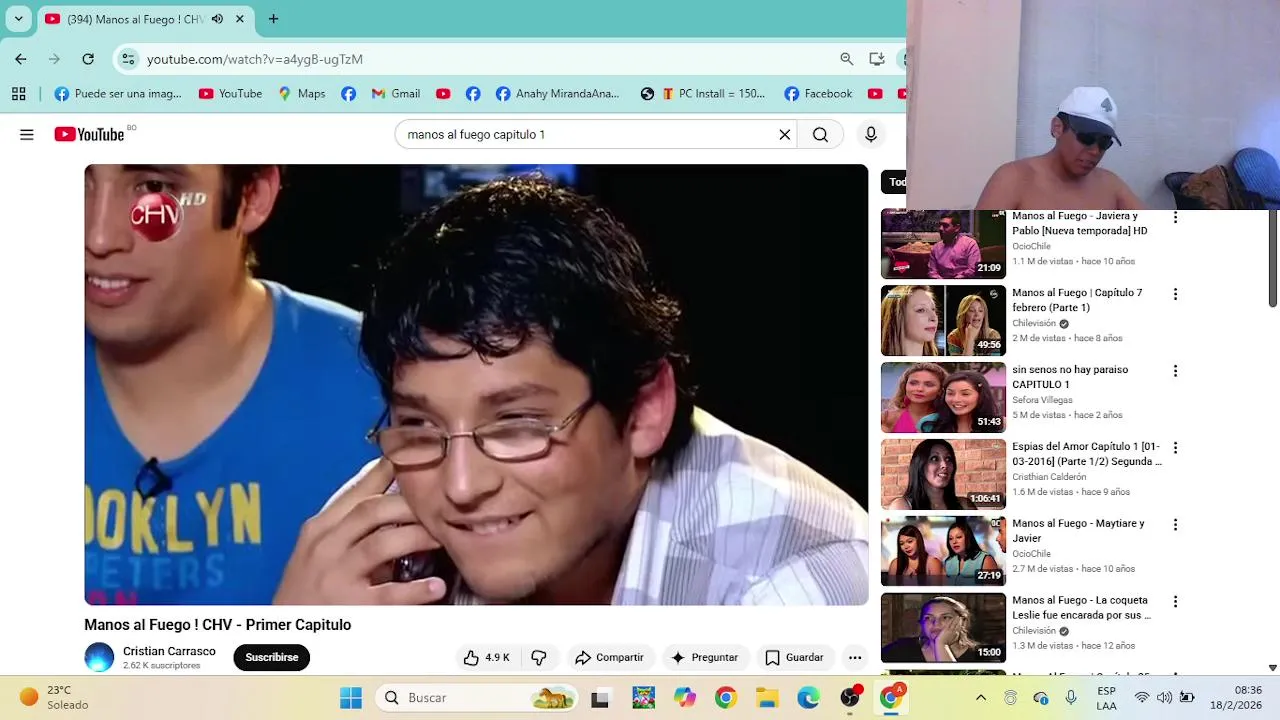Close the Manos al Fuego tab
1280x720 pixels.
coord(240,19)
